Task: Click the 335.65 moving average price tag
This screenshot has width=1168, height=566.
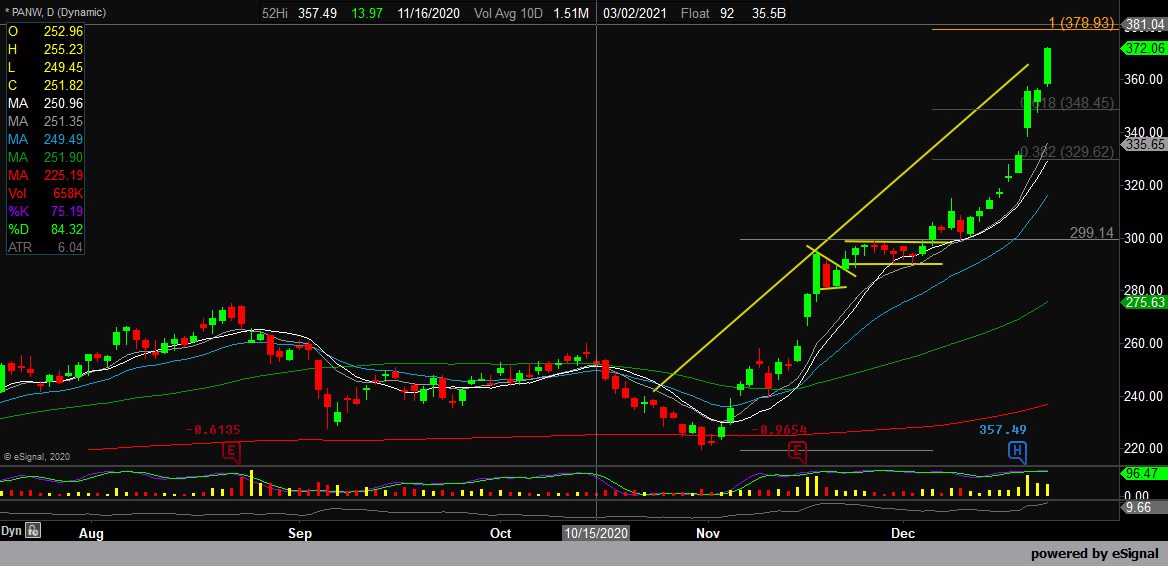Action: pyautogui.click(x=1144, y=144)
